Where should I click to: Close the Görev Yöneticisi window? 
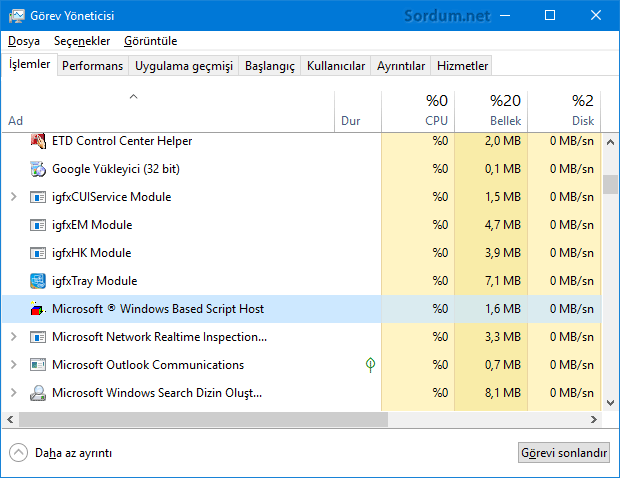click(596, 15)
